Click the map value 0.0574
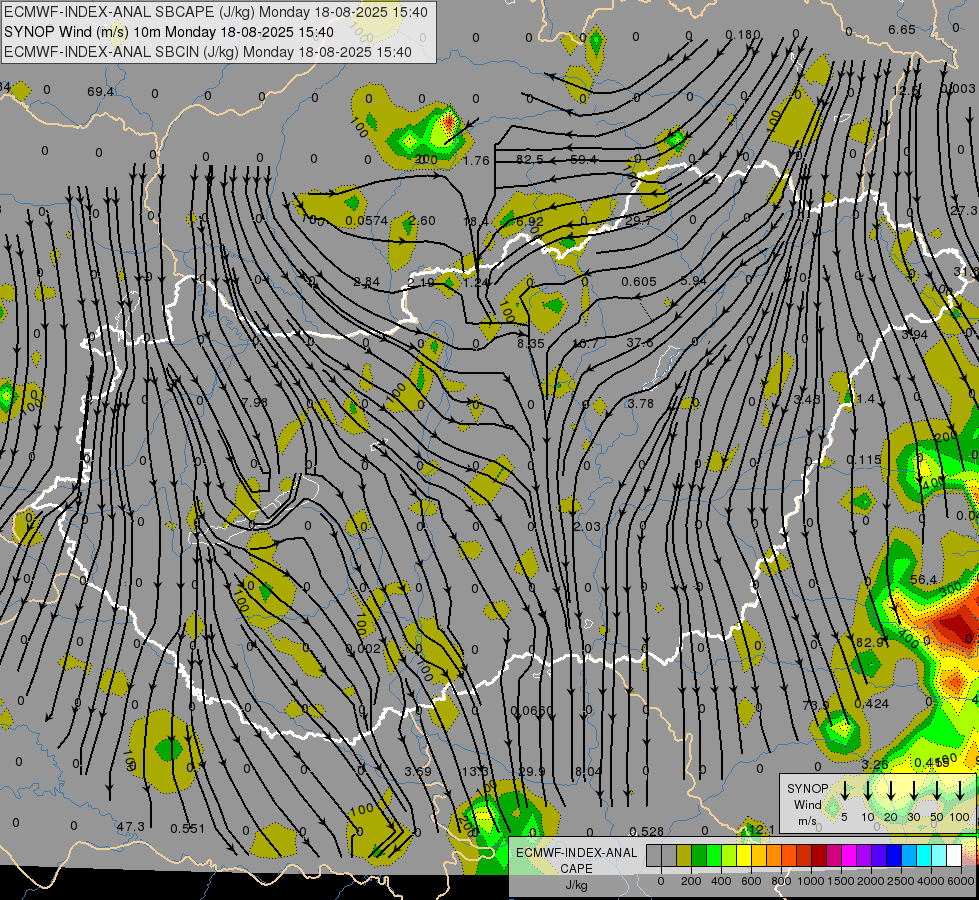Screen dimensions: 979x900 (366, 220)
